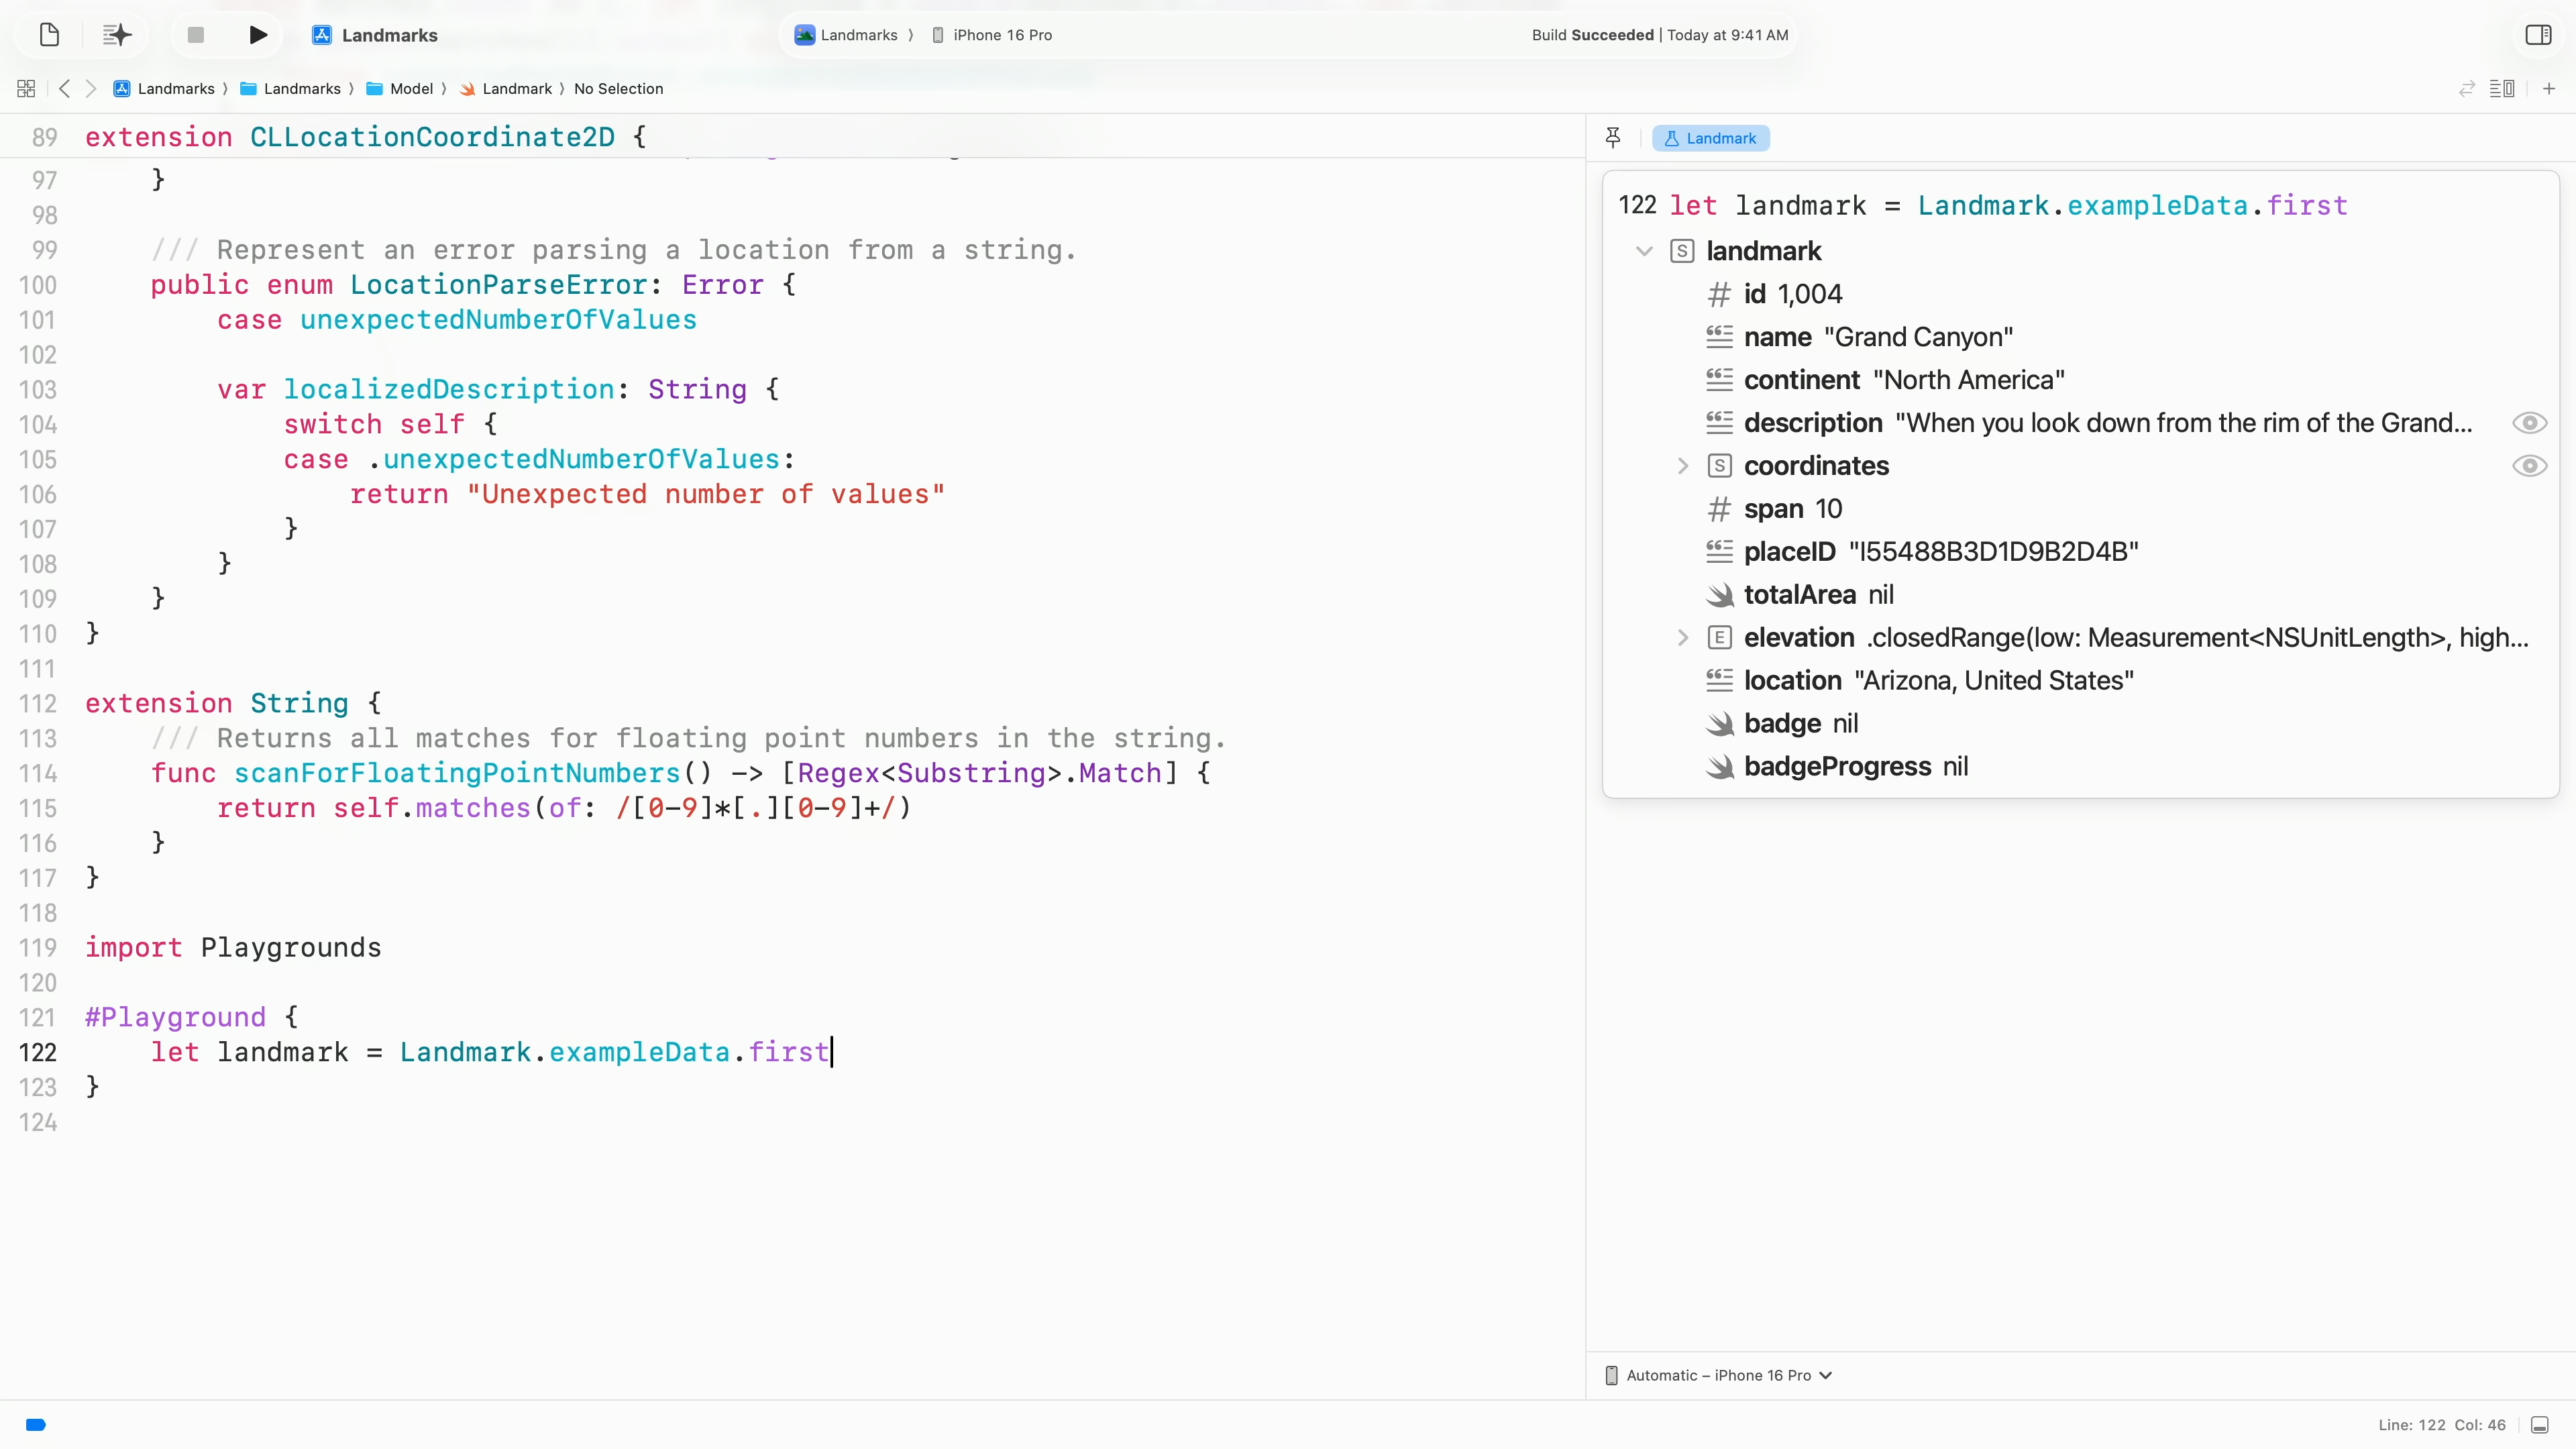The height and width of the screenshot is (1449, 2576).
Task: Toggle the description quick look eye
Action: [2529, 423]
